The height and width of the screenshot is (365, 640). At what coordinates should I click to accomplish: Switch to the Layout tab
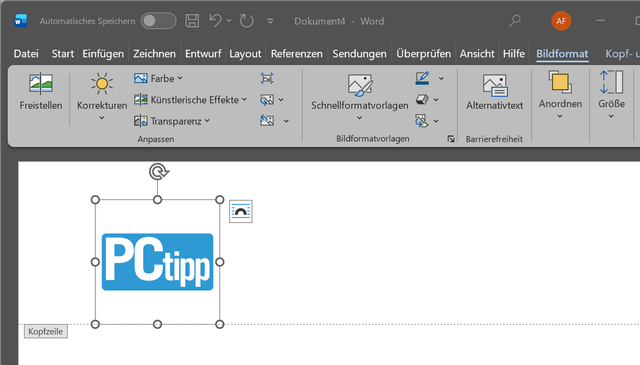[x=245, y=53]
